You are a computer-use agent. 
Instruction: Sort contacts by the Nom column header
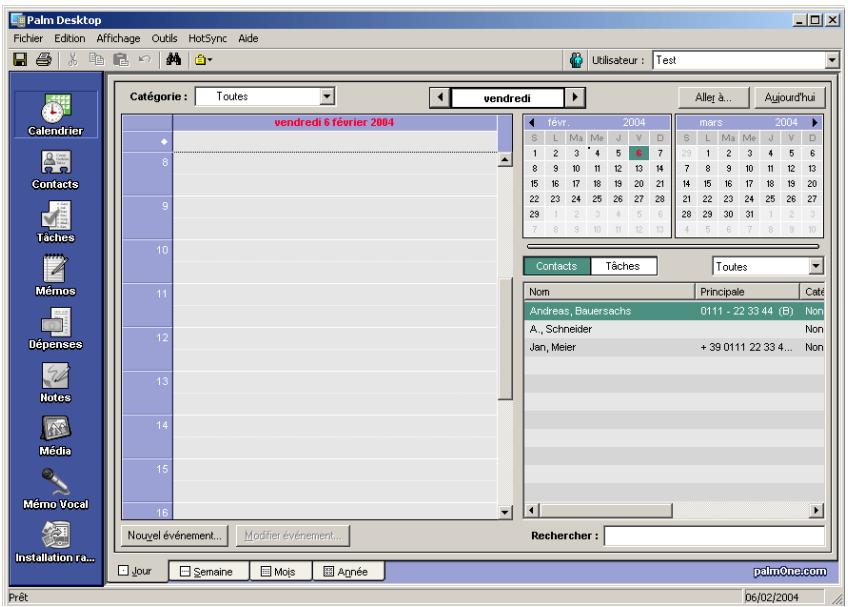pos(609,292)
